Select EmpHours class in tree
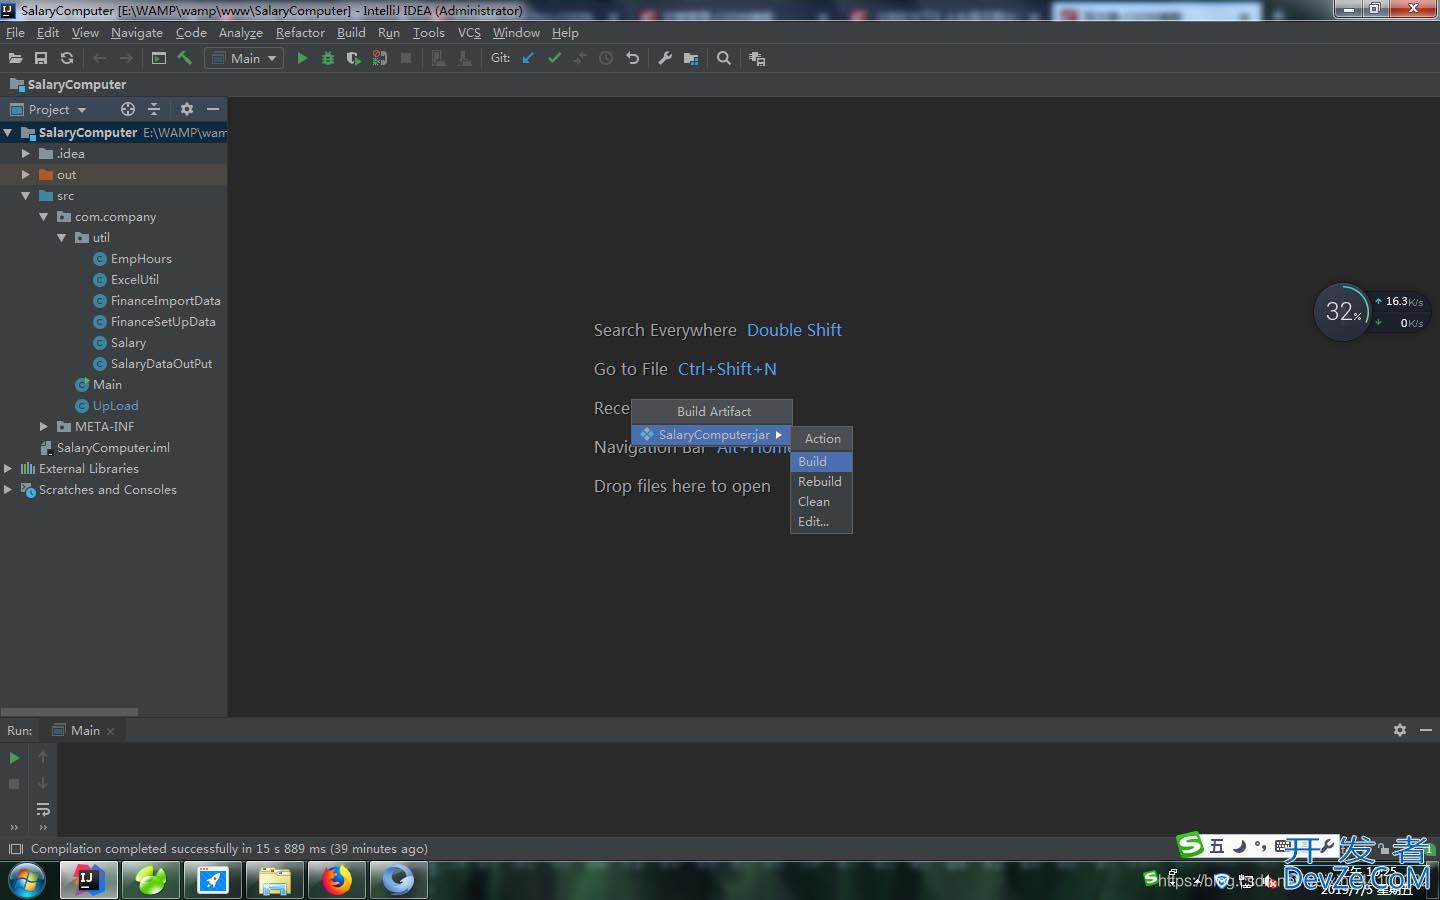 click(141, 258)
